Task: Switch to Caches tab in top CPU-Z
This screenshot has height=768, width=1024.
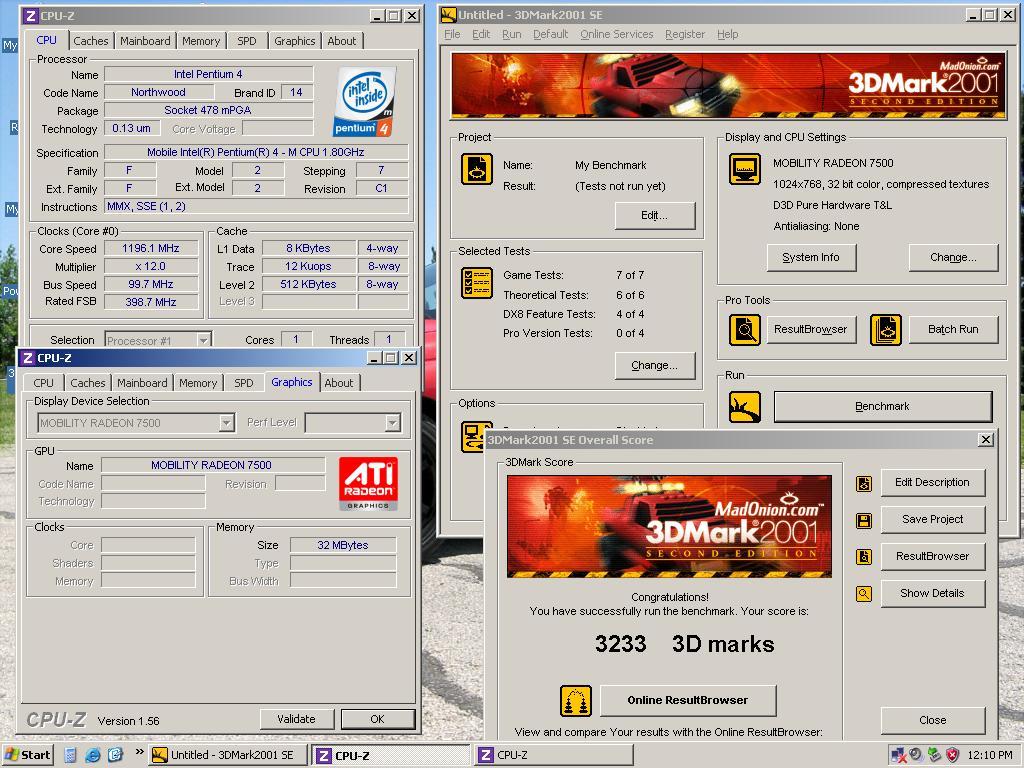Action: coord(91,40)
